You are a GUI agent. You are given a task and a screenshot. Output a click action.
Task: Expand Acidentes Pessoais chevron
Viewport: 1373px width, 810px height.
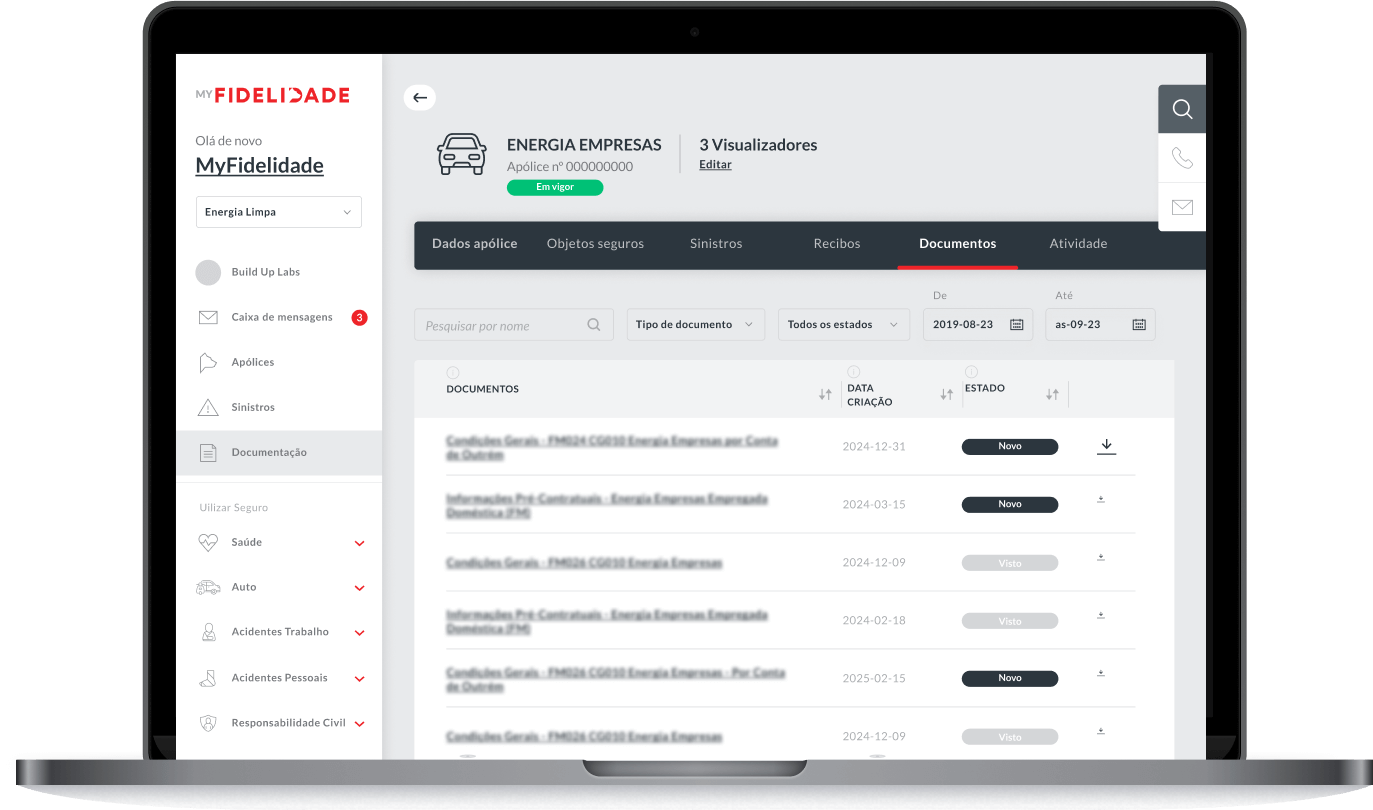coord(360,679)
